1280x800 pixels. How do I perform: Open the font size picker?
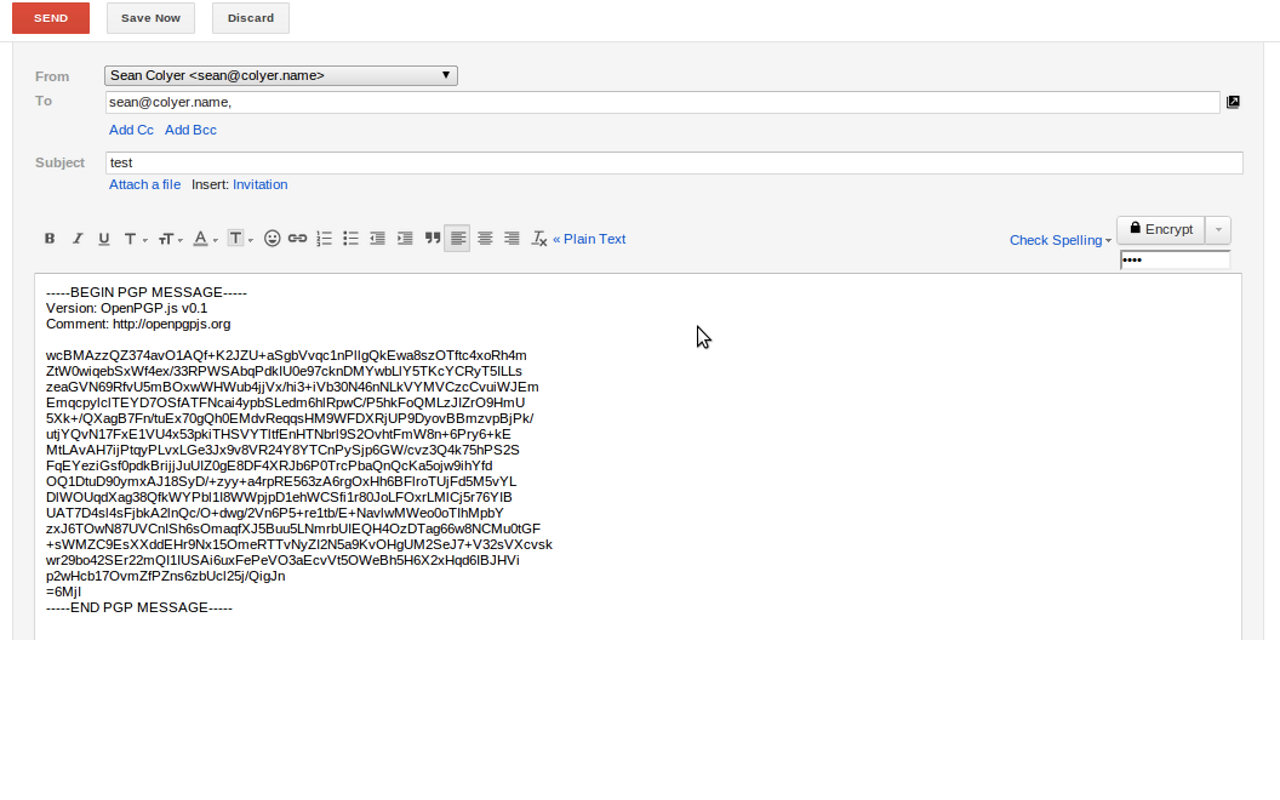click(170, 238)
